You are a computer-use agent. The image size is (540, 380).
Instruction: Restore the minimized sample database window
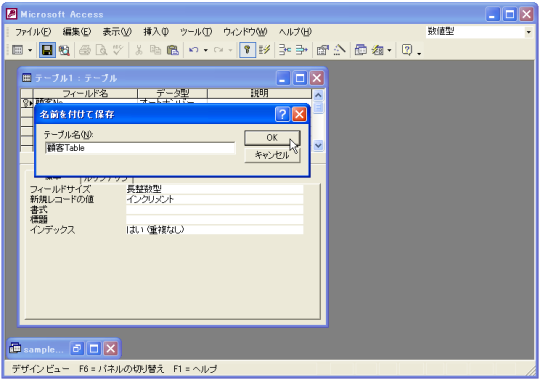[76, 349]
